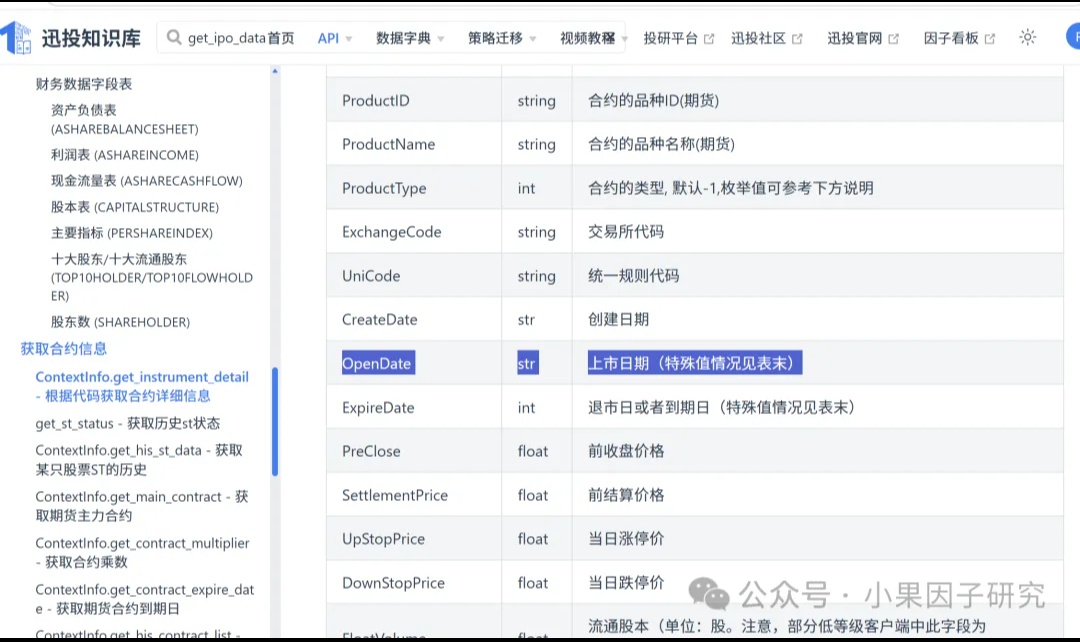This screenshot has height=642, width=1080.
Task: Click the 创建日期 description
Action: point(618,320)
